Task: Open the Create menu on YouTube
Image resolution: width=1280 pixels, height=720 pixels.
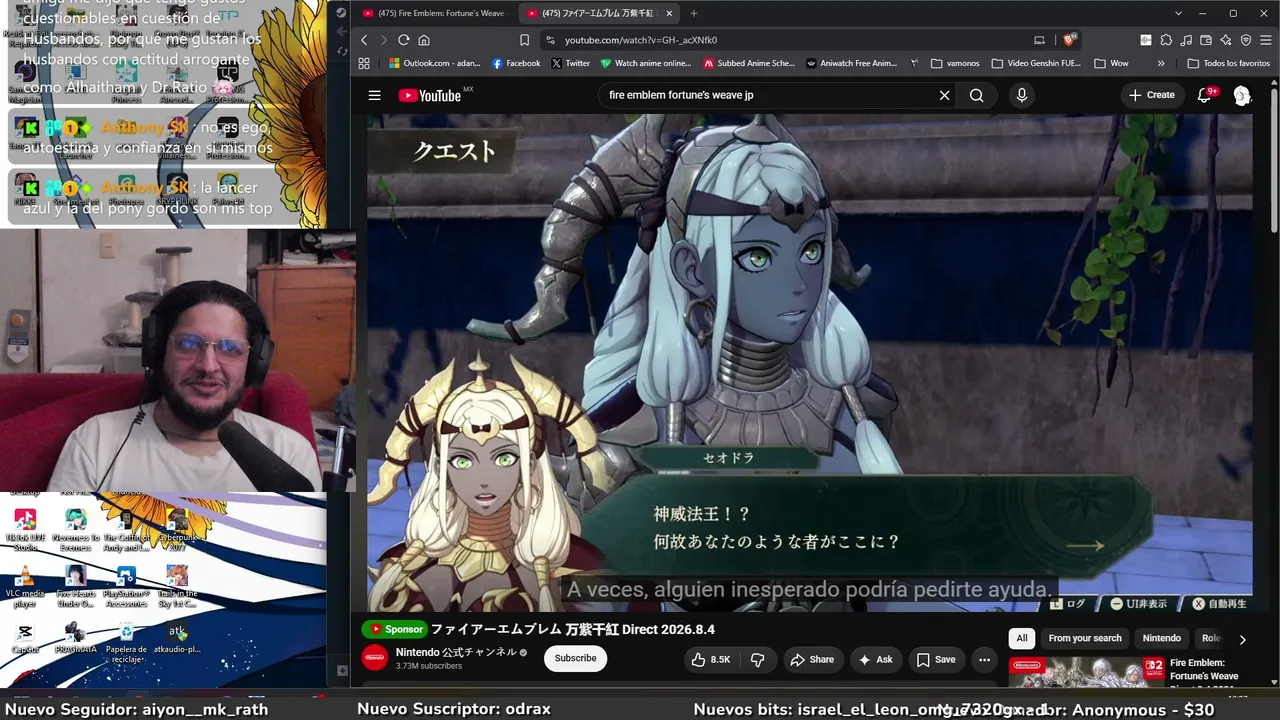Action: tap(1152, 95)
